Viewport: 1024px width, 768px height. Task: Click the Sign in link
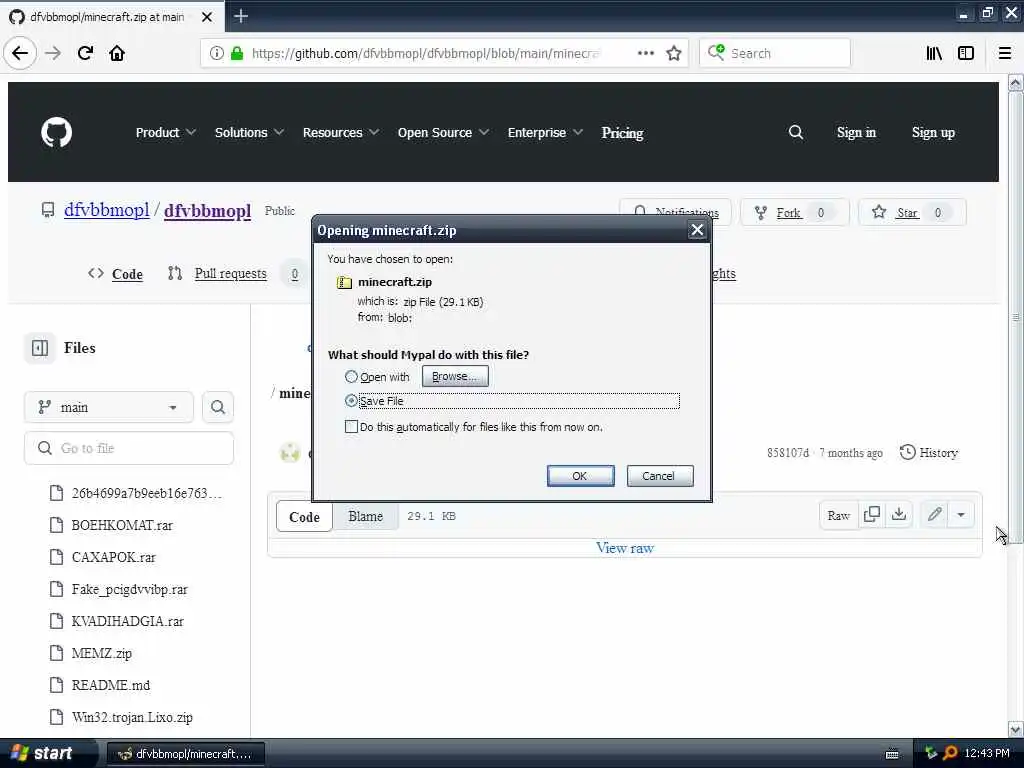pos(856,133)
